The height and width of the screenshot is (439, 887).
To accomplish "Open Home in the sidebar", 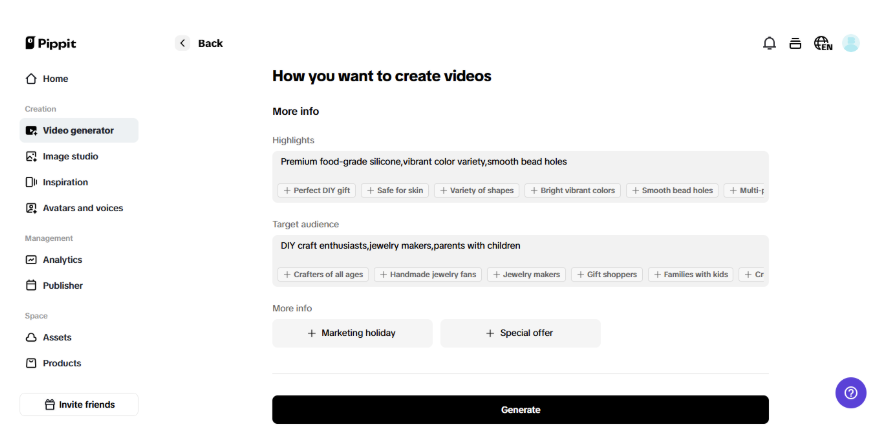I will click(x=55, y=79).
